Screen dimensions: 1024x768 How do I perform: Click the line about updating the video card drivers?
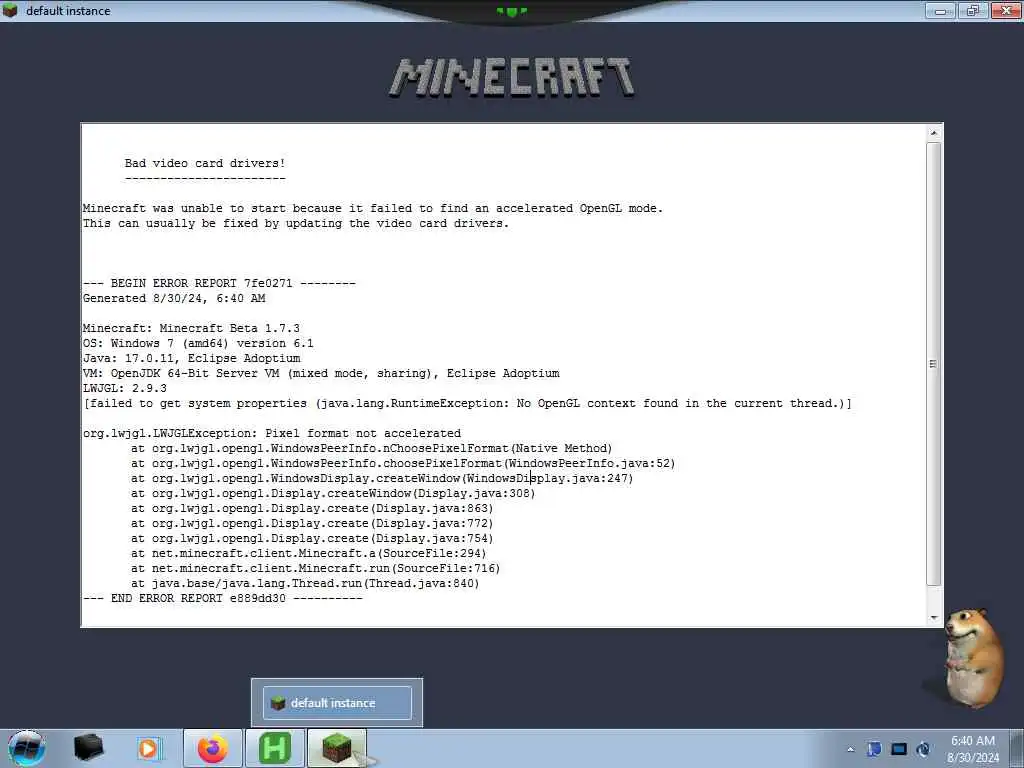[296, 223]
